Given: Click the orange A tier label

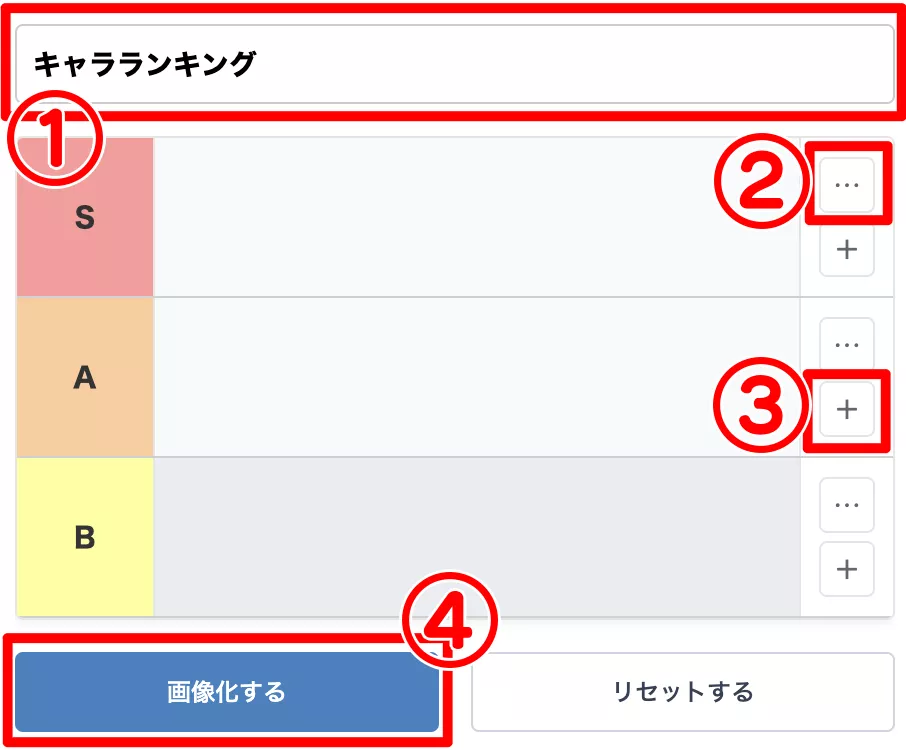Looking at the screenshot, I should (x=85, y=375).
